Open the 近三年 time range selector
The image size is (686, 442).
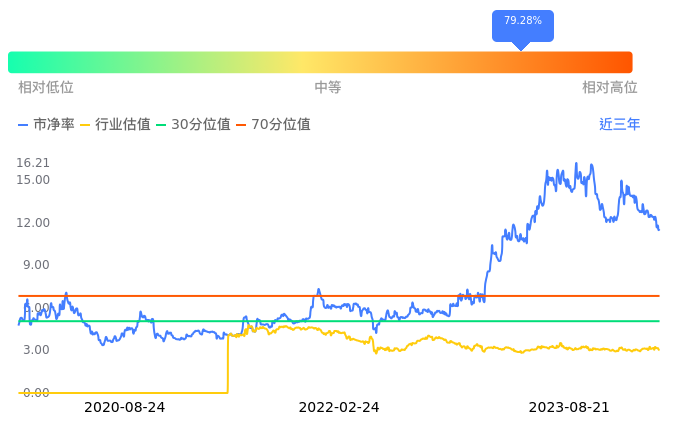pyautogui.click(x=619, y=125)
